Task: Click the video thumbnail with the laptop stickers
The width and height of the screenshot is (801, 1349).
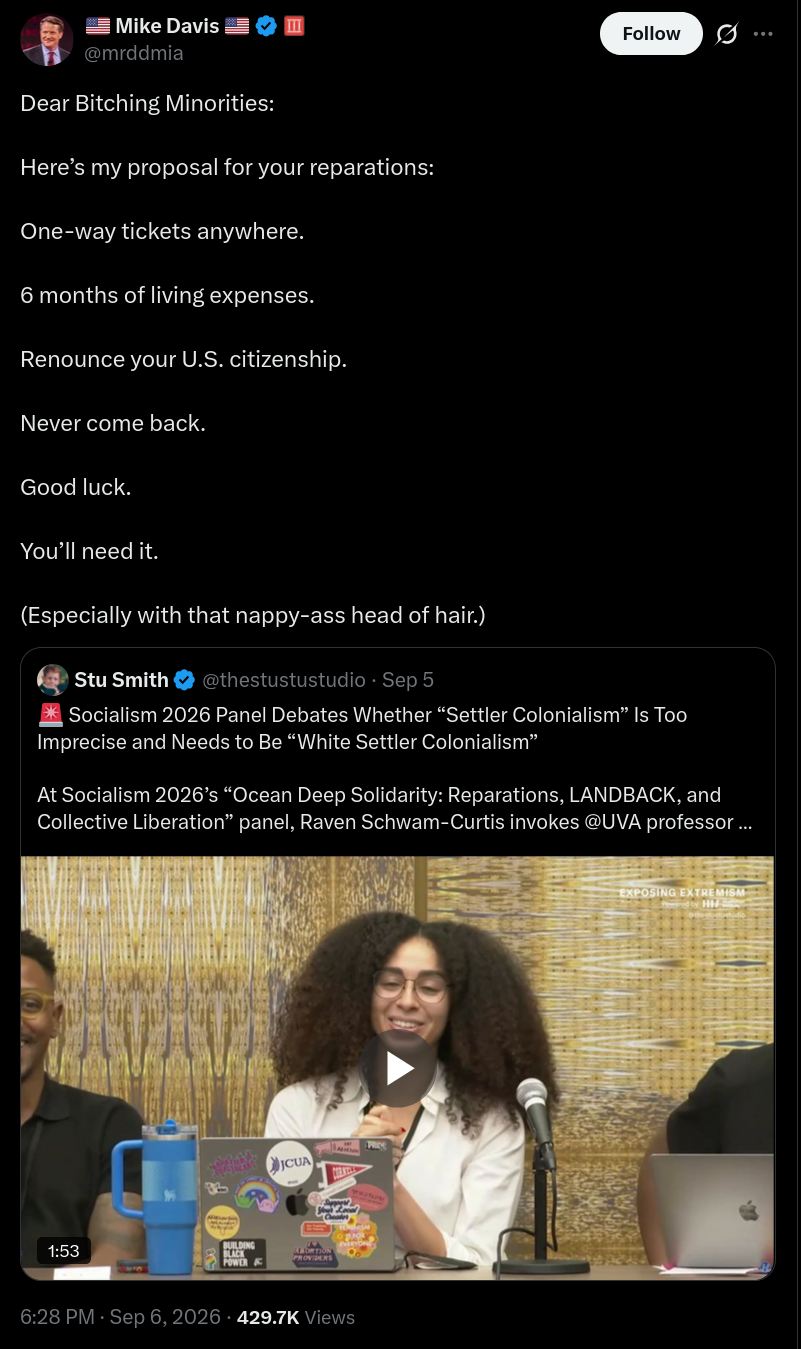Action: point(398,1068)
